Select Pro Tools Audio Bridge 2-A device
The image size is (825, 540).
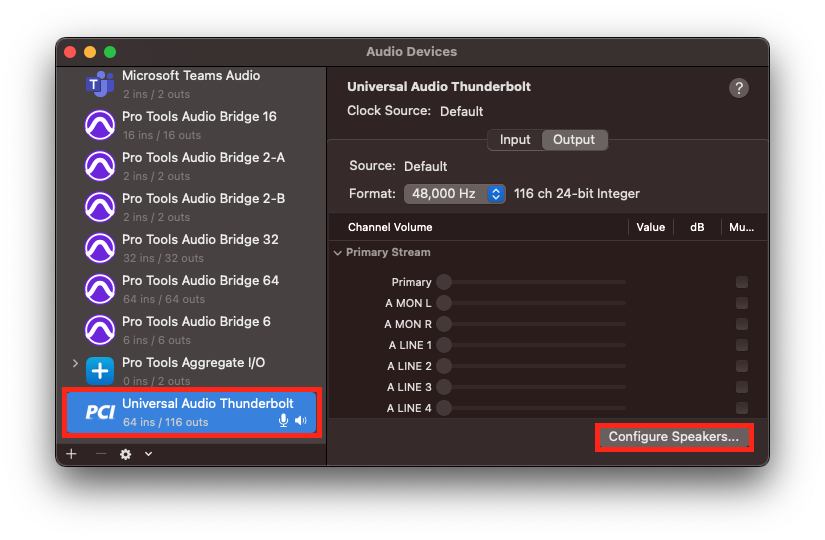click(x=193, y=166)
